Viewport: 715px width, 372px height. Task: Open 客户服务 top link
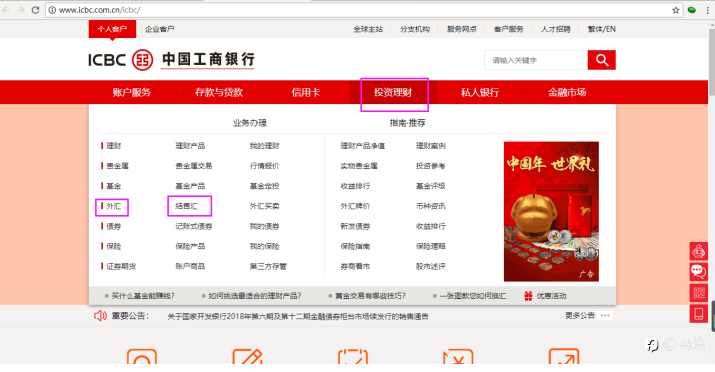pyautogui.click(x=509, y=29)
